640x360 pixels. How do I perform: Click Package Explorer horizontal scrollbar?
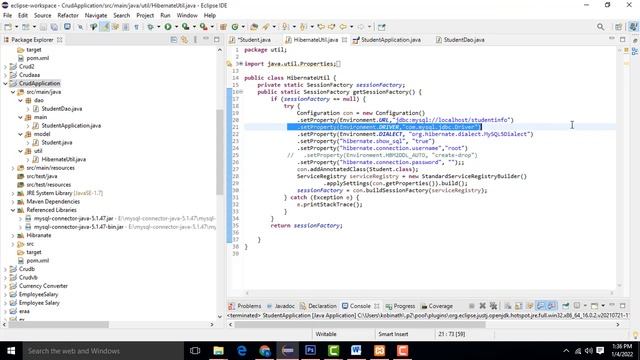point(58,324)
